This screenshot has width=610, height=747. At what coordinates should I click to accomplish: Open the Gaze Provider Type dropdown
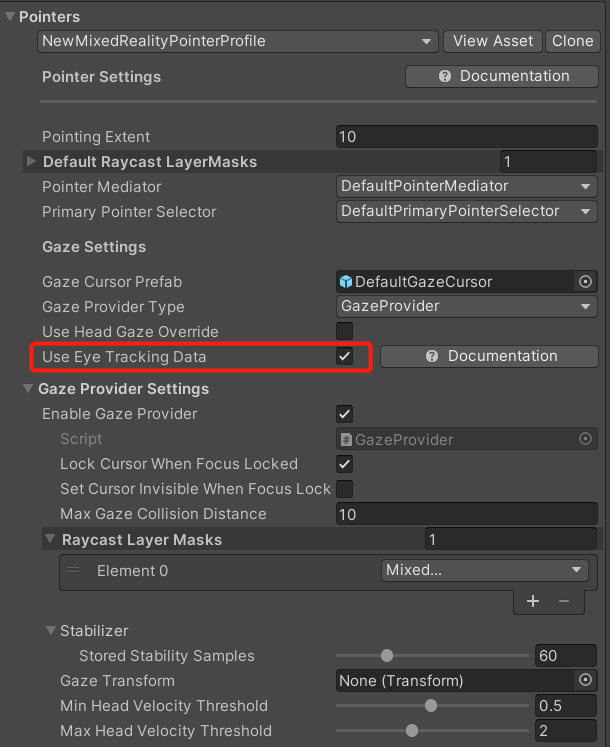coord(466,307)
